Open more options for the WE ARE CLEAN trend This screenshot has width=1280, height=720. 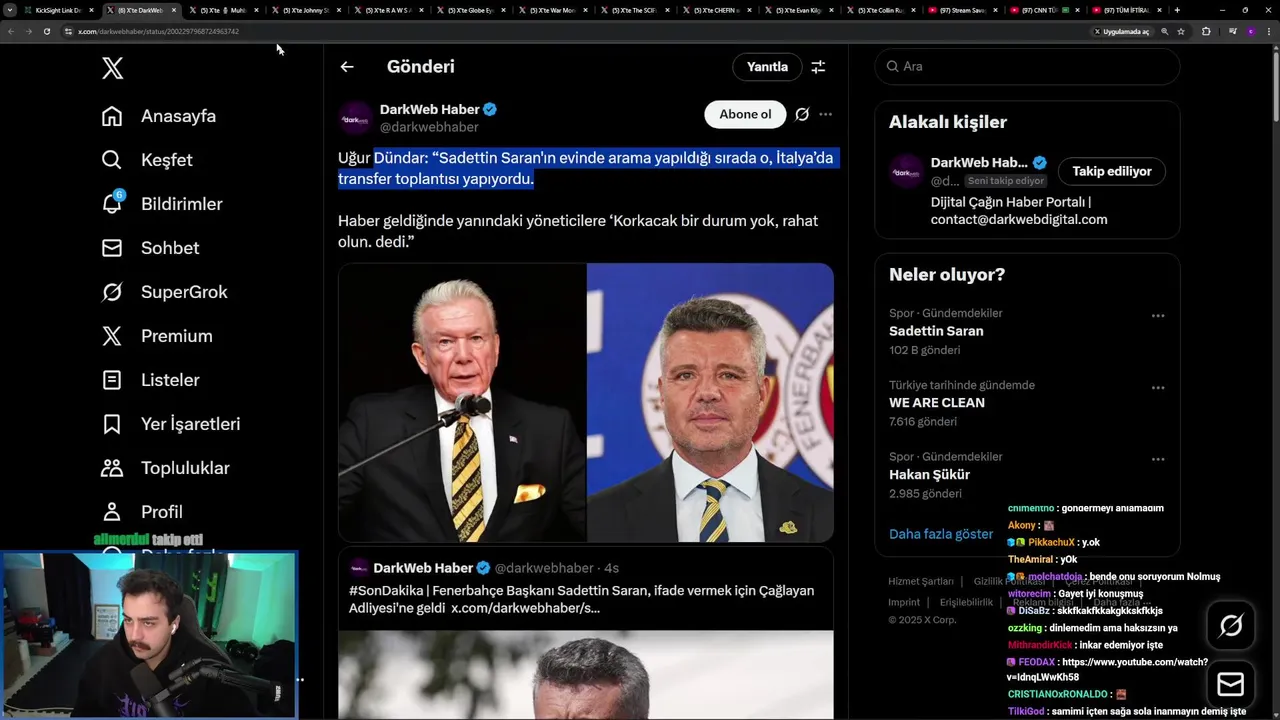click(x=1157, y=388)
